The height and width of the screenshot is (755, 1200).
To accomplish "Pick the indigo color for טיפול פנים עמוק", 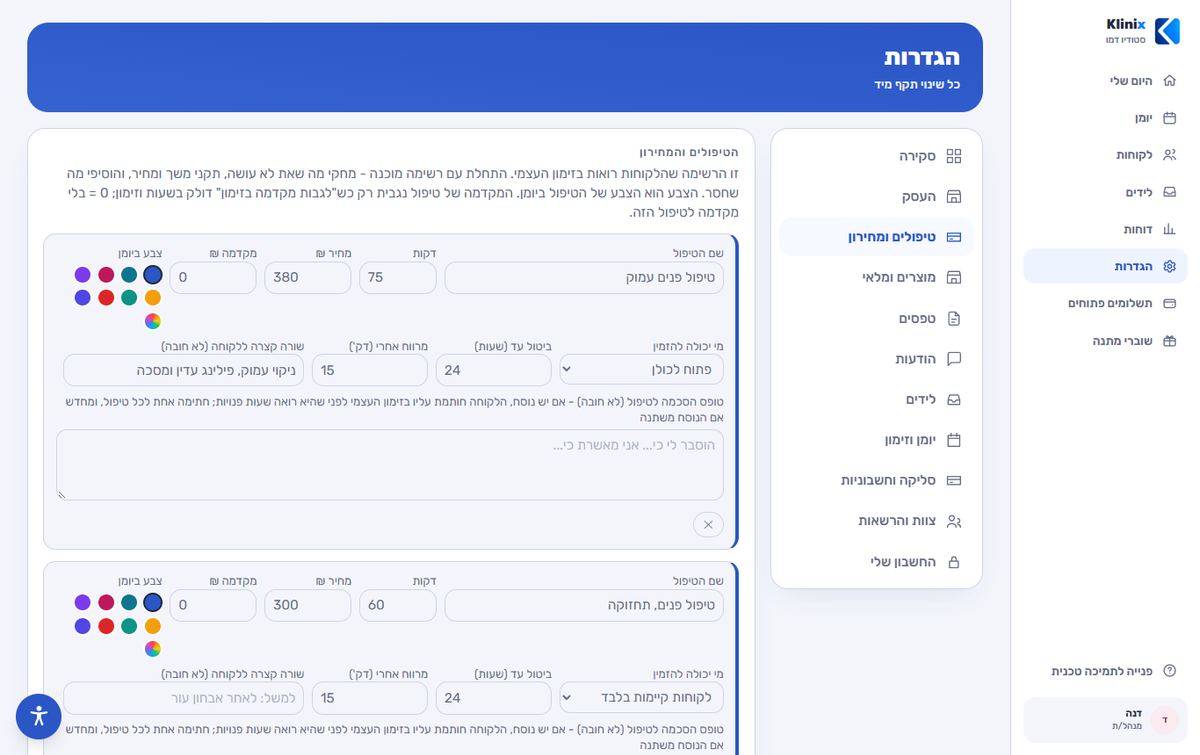I will (x=83, y=298).
